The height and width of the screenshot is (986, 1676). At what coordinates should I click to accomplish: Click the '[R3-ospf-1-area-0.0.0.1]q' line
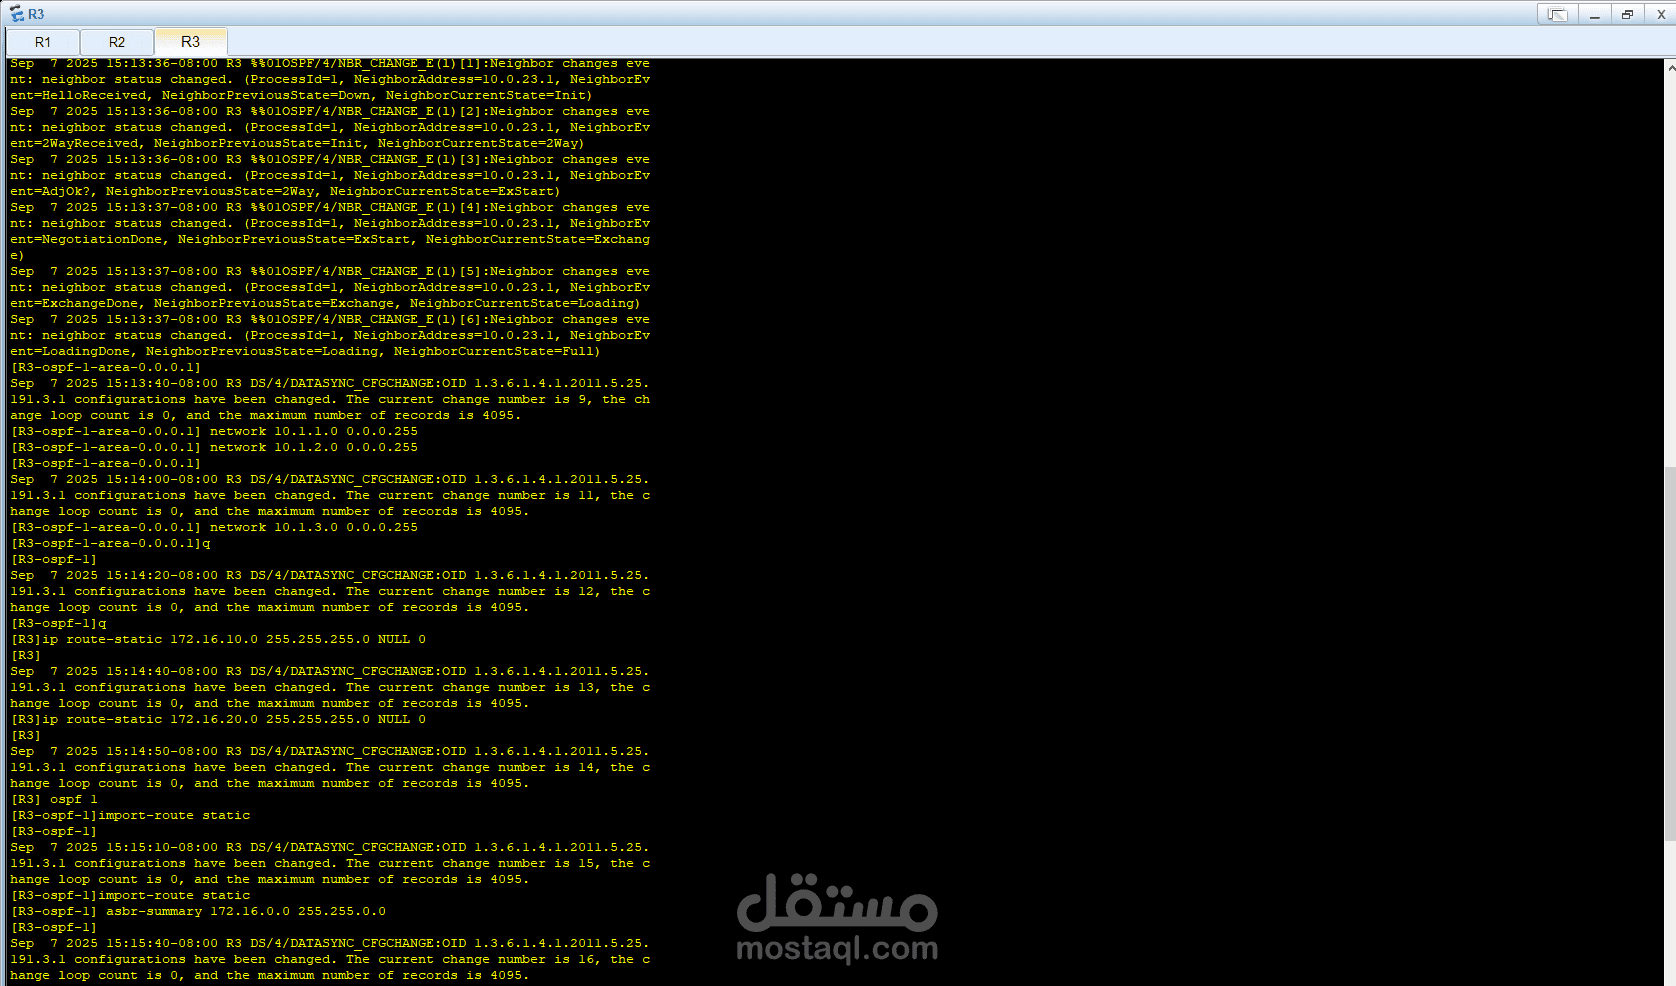coord(111,544)
